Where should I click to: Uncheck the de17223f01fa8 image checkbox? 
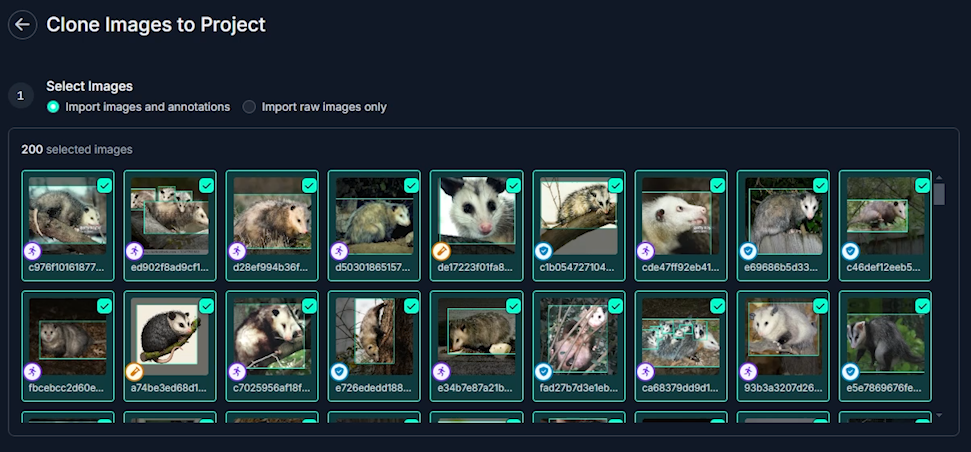pos(513,185)
